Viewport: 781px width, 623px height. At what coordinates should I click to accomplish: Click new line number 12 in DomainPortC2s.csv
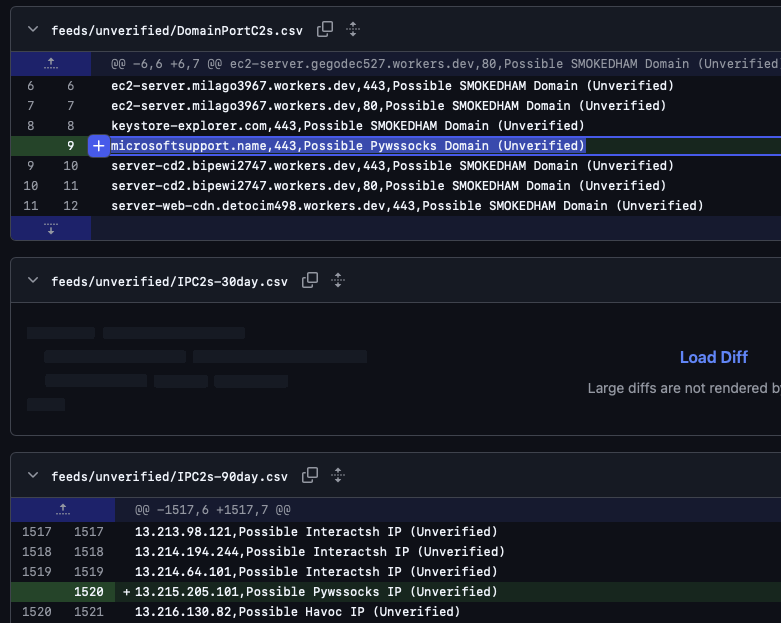click(x=71, y=206)
